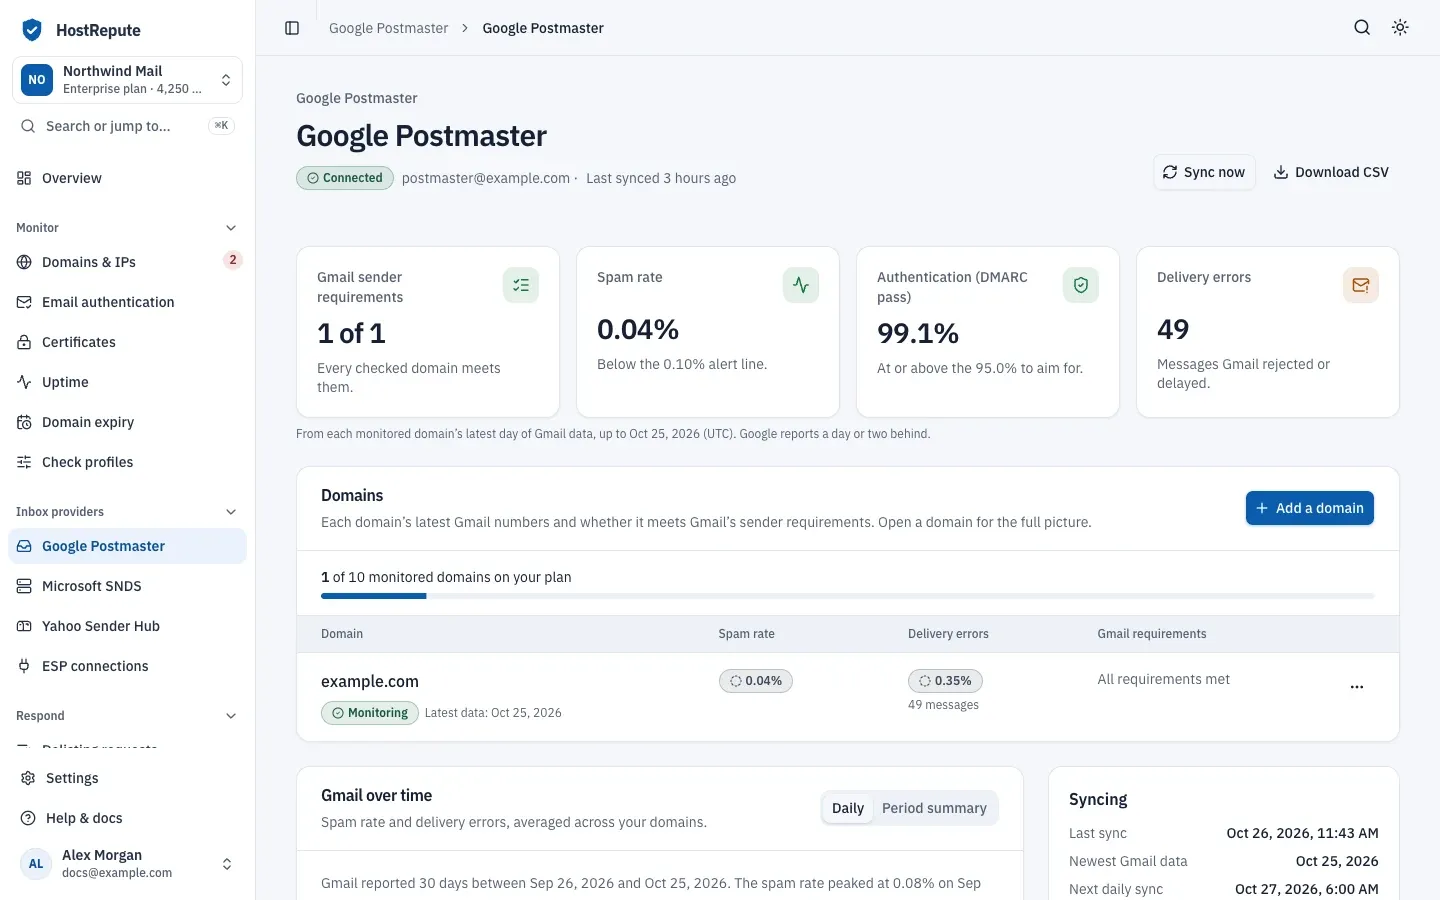Open example.com row actions menu

(x=1357, y=687)
